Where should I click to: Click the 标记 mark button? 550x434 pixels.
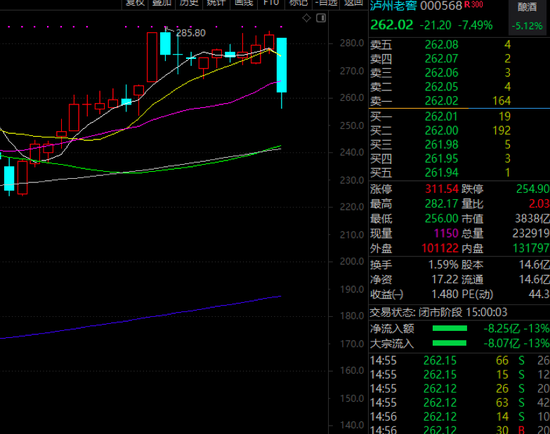pyautogui.click(x=298, y=3)
